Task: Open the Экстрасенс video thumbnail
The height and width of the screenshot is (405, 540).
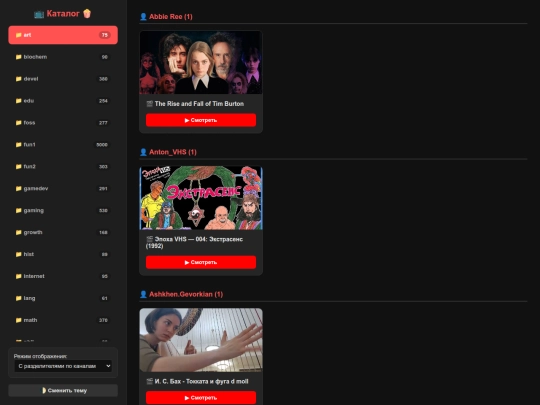Action: (201, 198)
